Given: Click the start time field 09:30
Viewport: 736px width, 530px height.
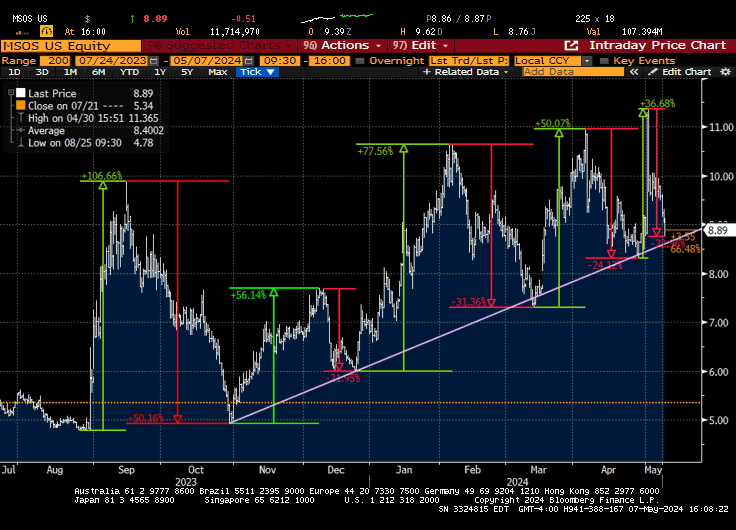Looking at the screenshot, I should [x=279, y=61].
